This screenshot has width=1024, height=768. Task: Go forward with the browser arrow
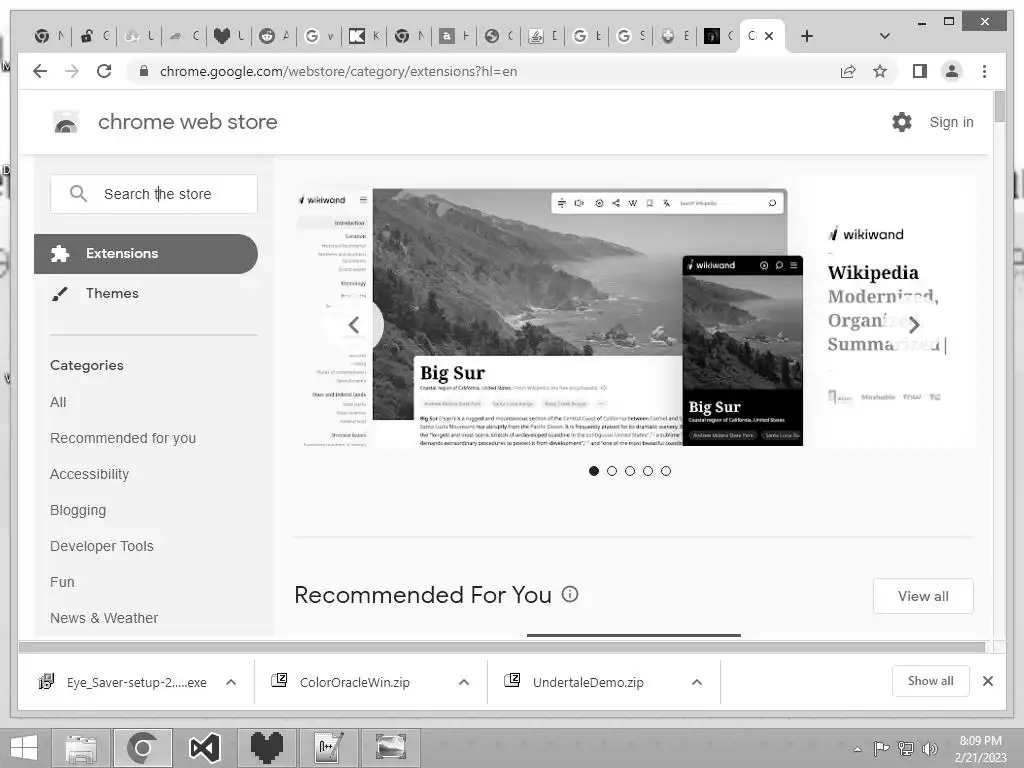point(72,71)
